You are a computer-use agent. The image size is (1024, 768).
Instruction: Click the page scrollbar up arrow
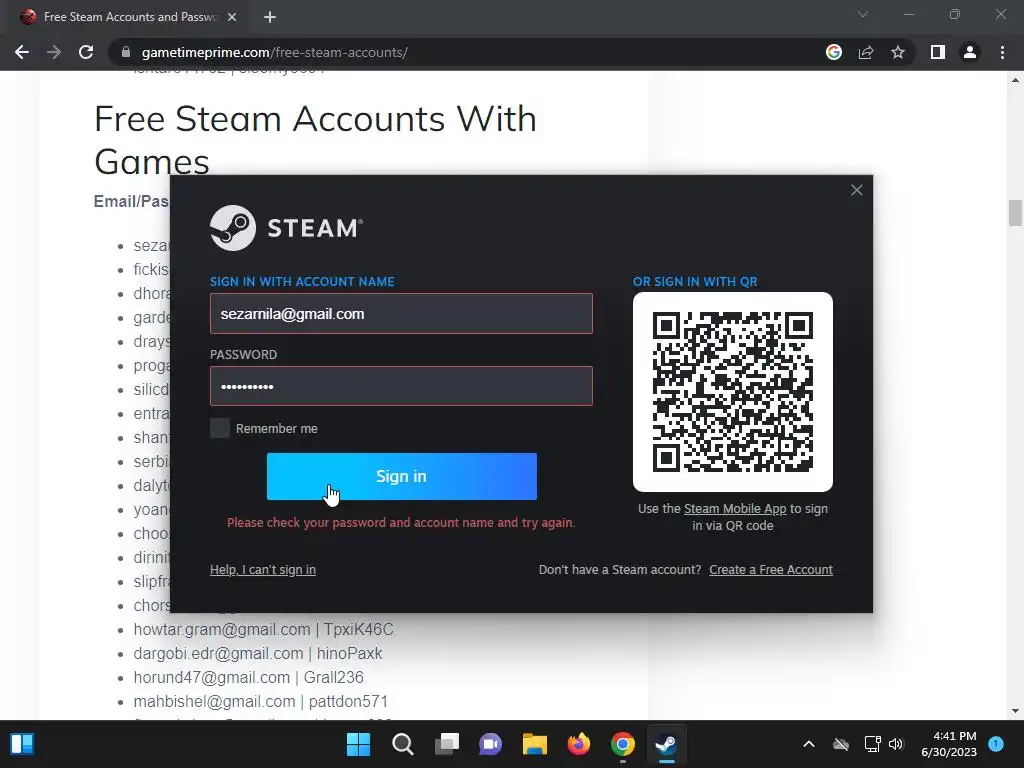(1015, 80)
